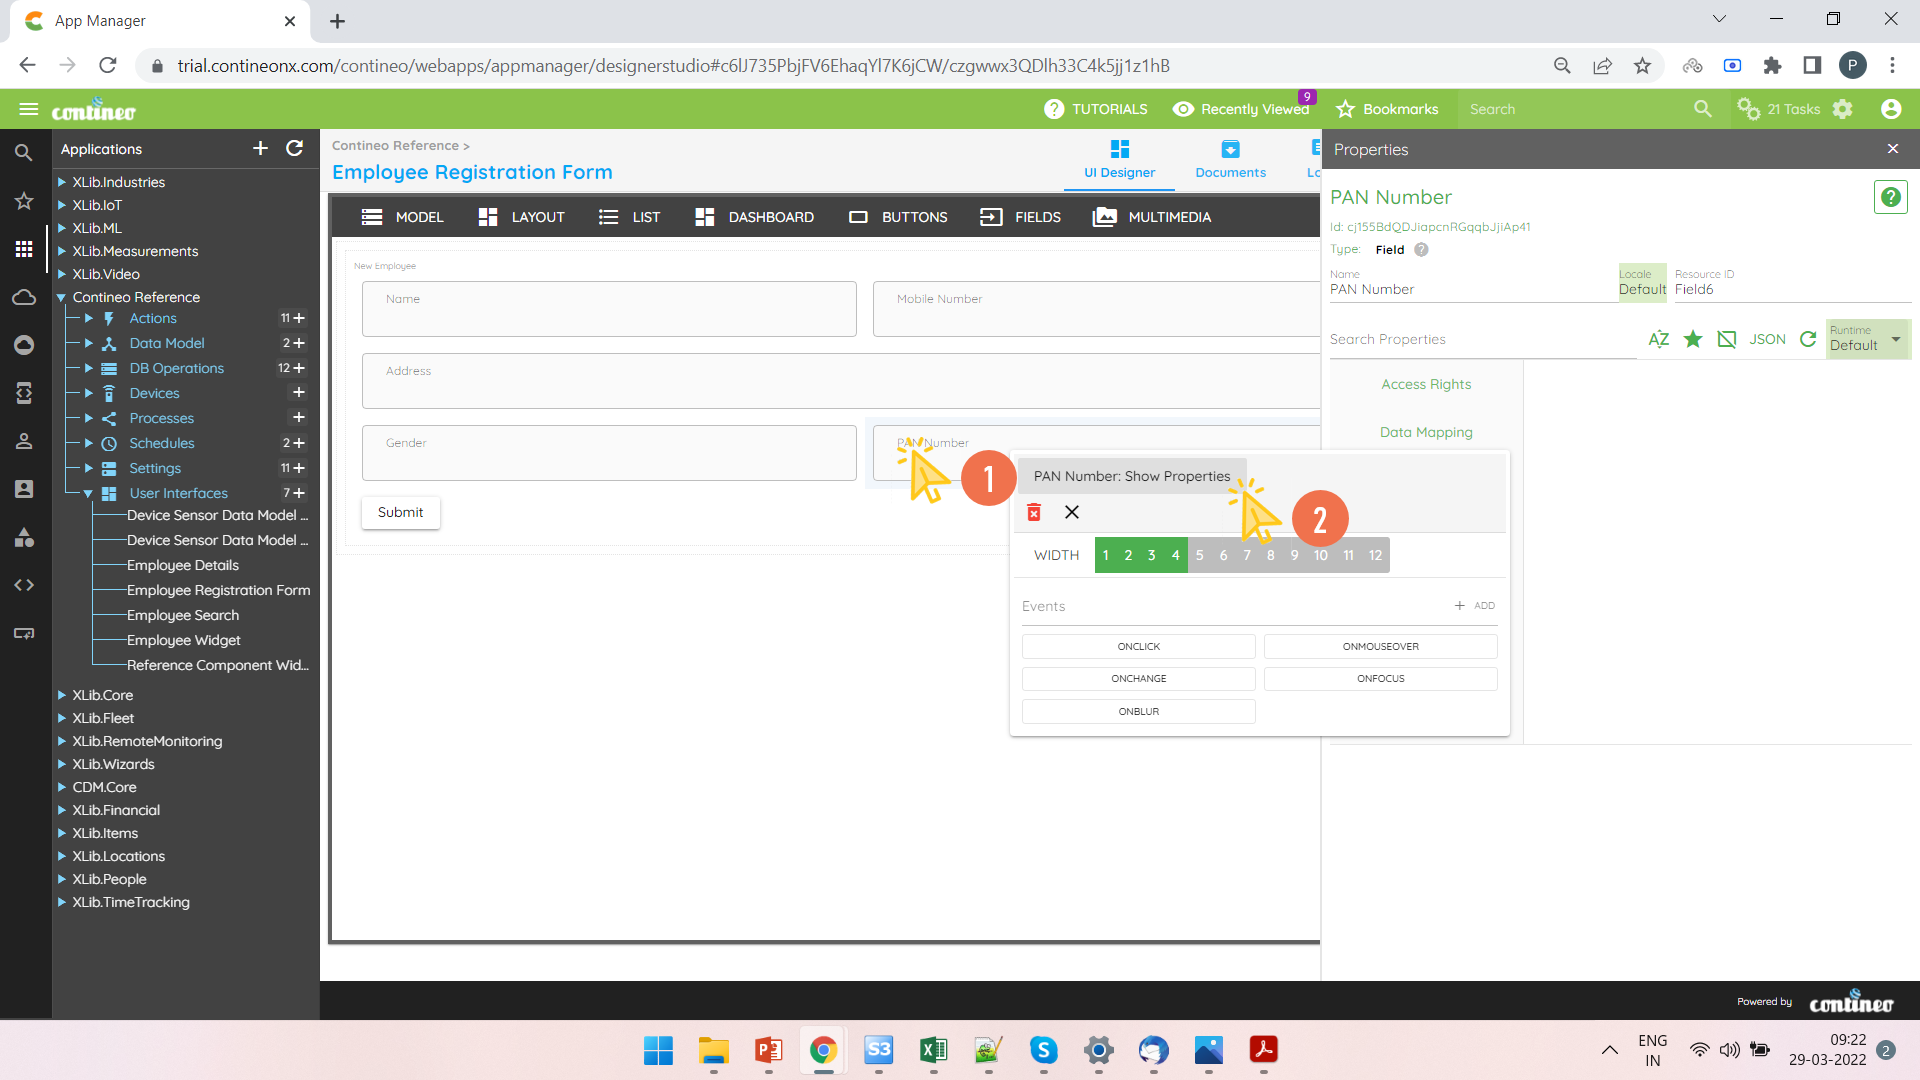This screenshot has height=1080, width=1920.
Task: Toggle the hamburger navigation menu
Action: point(28,109)
